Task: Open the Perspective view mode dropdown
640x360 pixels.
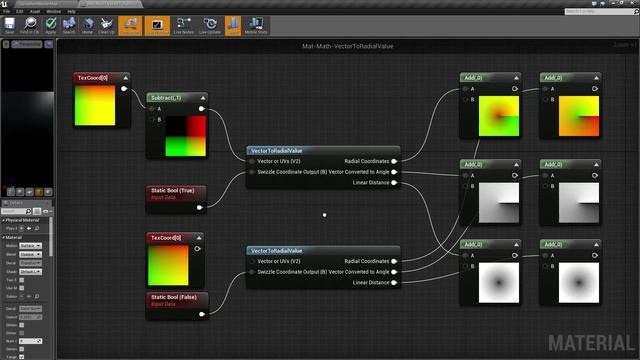Action: (x=27, y=44)
